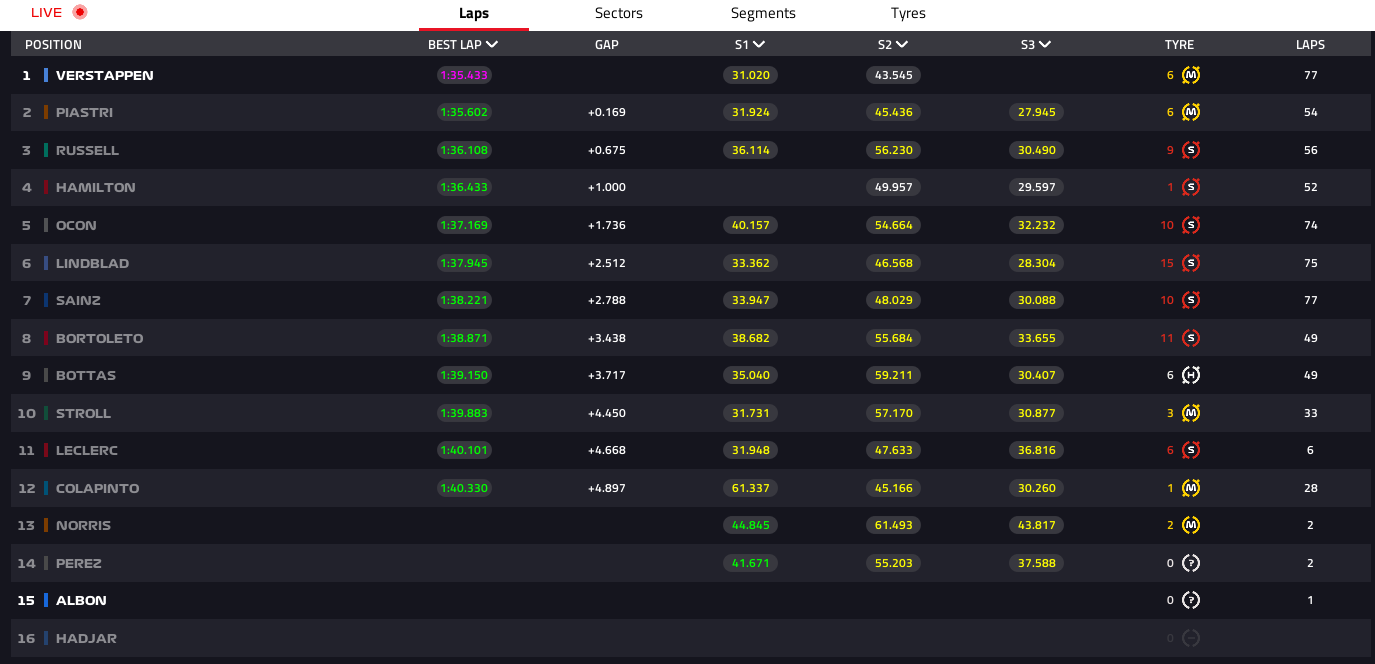This screenshot has height=664, width=1375.
Task: Select driver ALBON name
Action: tap(81, 600)
